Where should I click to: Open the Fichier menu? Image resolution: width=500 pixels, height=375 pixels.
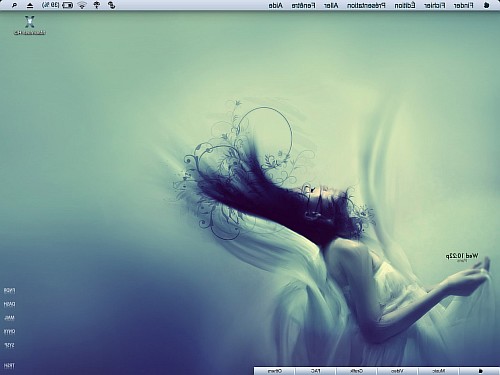point(435,5)
